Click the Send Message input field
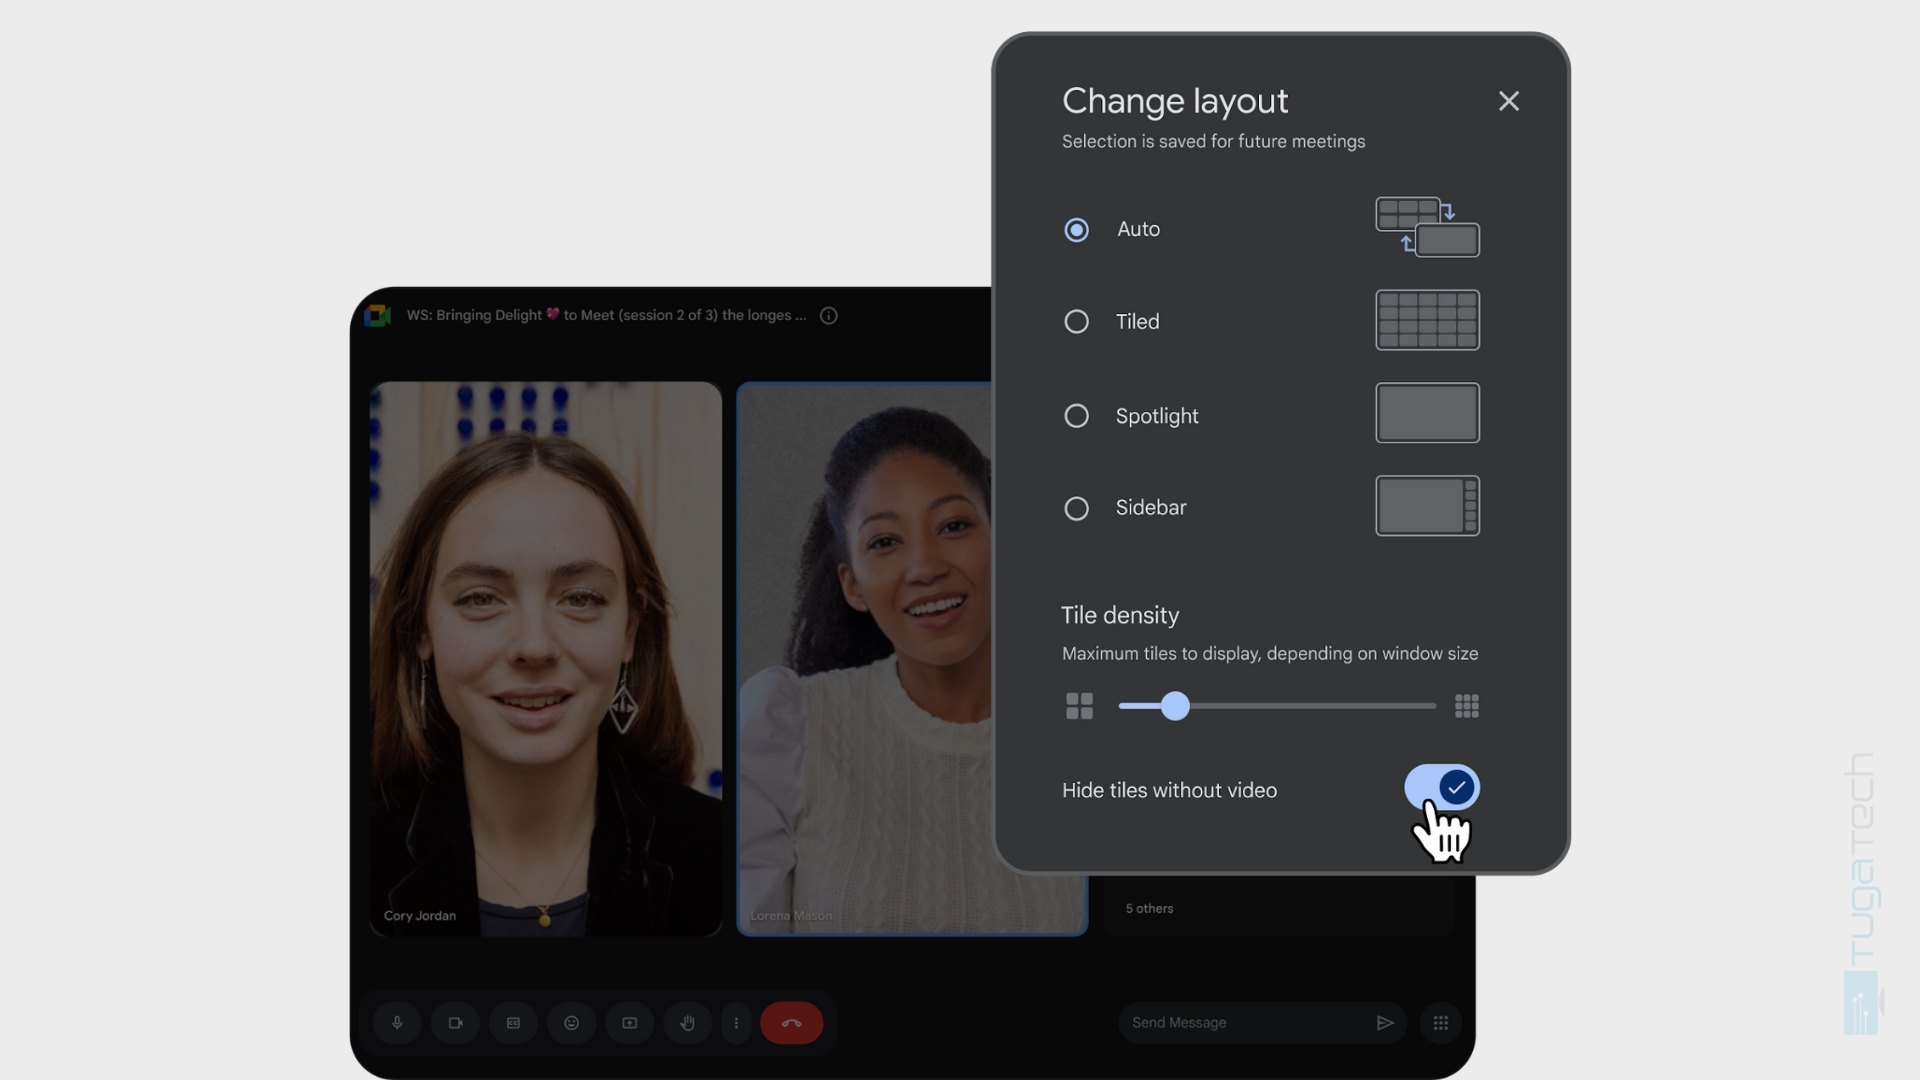 (x=1262, y=1023)
